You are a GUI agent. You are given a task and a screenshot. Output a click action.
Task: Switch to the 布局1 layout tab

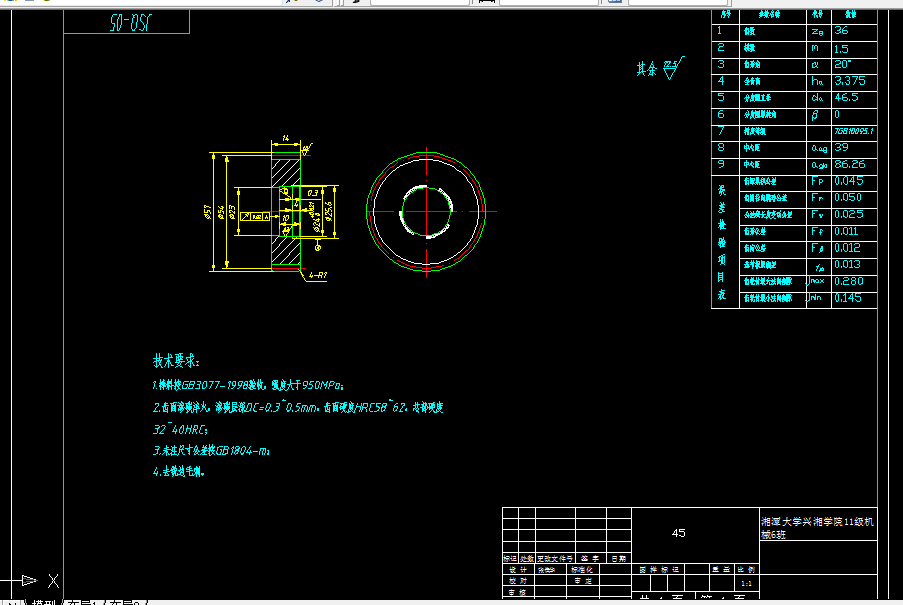tap(86, 603)
